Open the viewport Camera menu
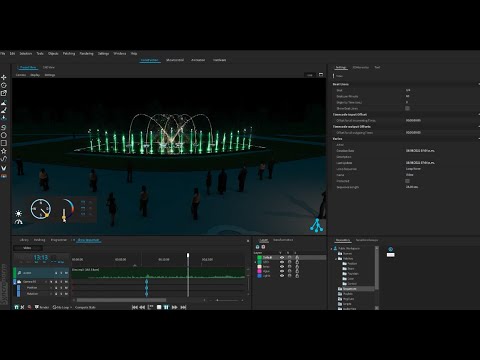Screen dimensions: 480x360 [21, 75]
